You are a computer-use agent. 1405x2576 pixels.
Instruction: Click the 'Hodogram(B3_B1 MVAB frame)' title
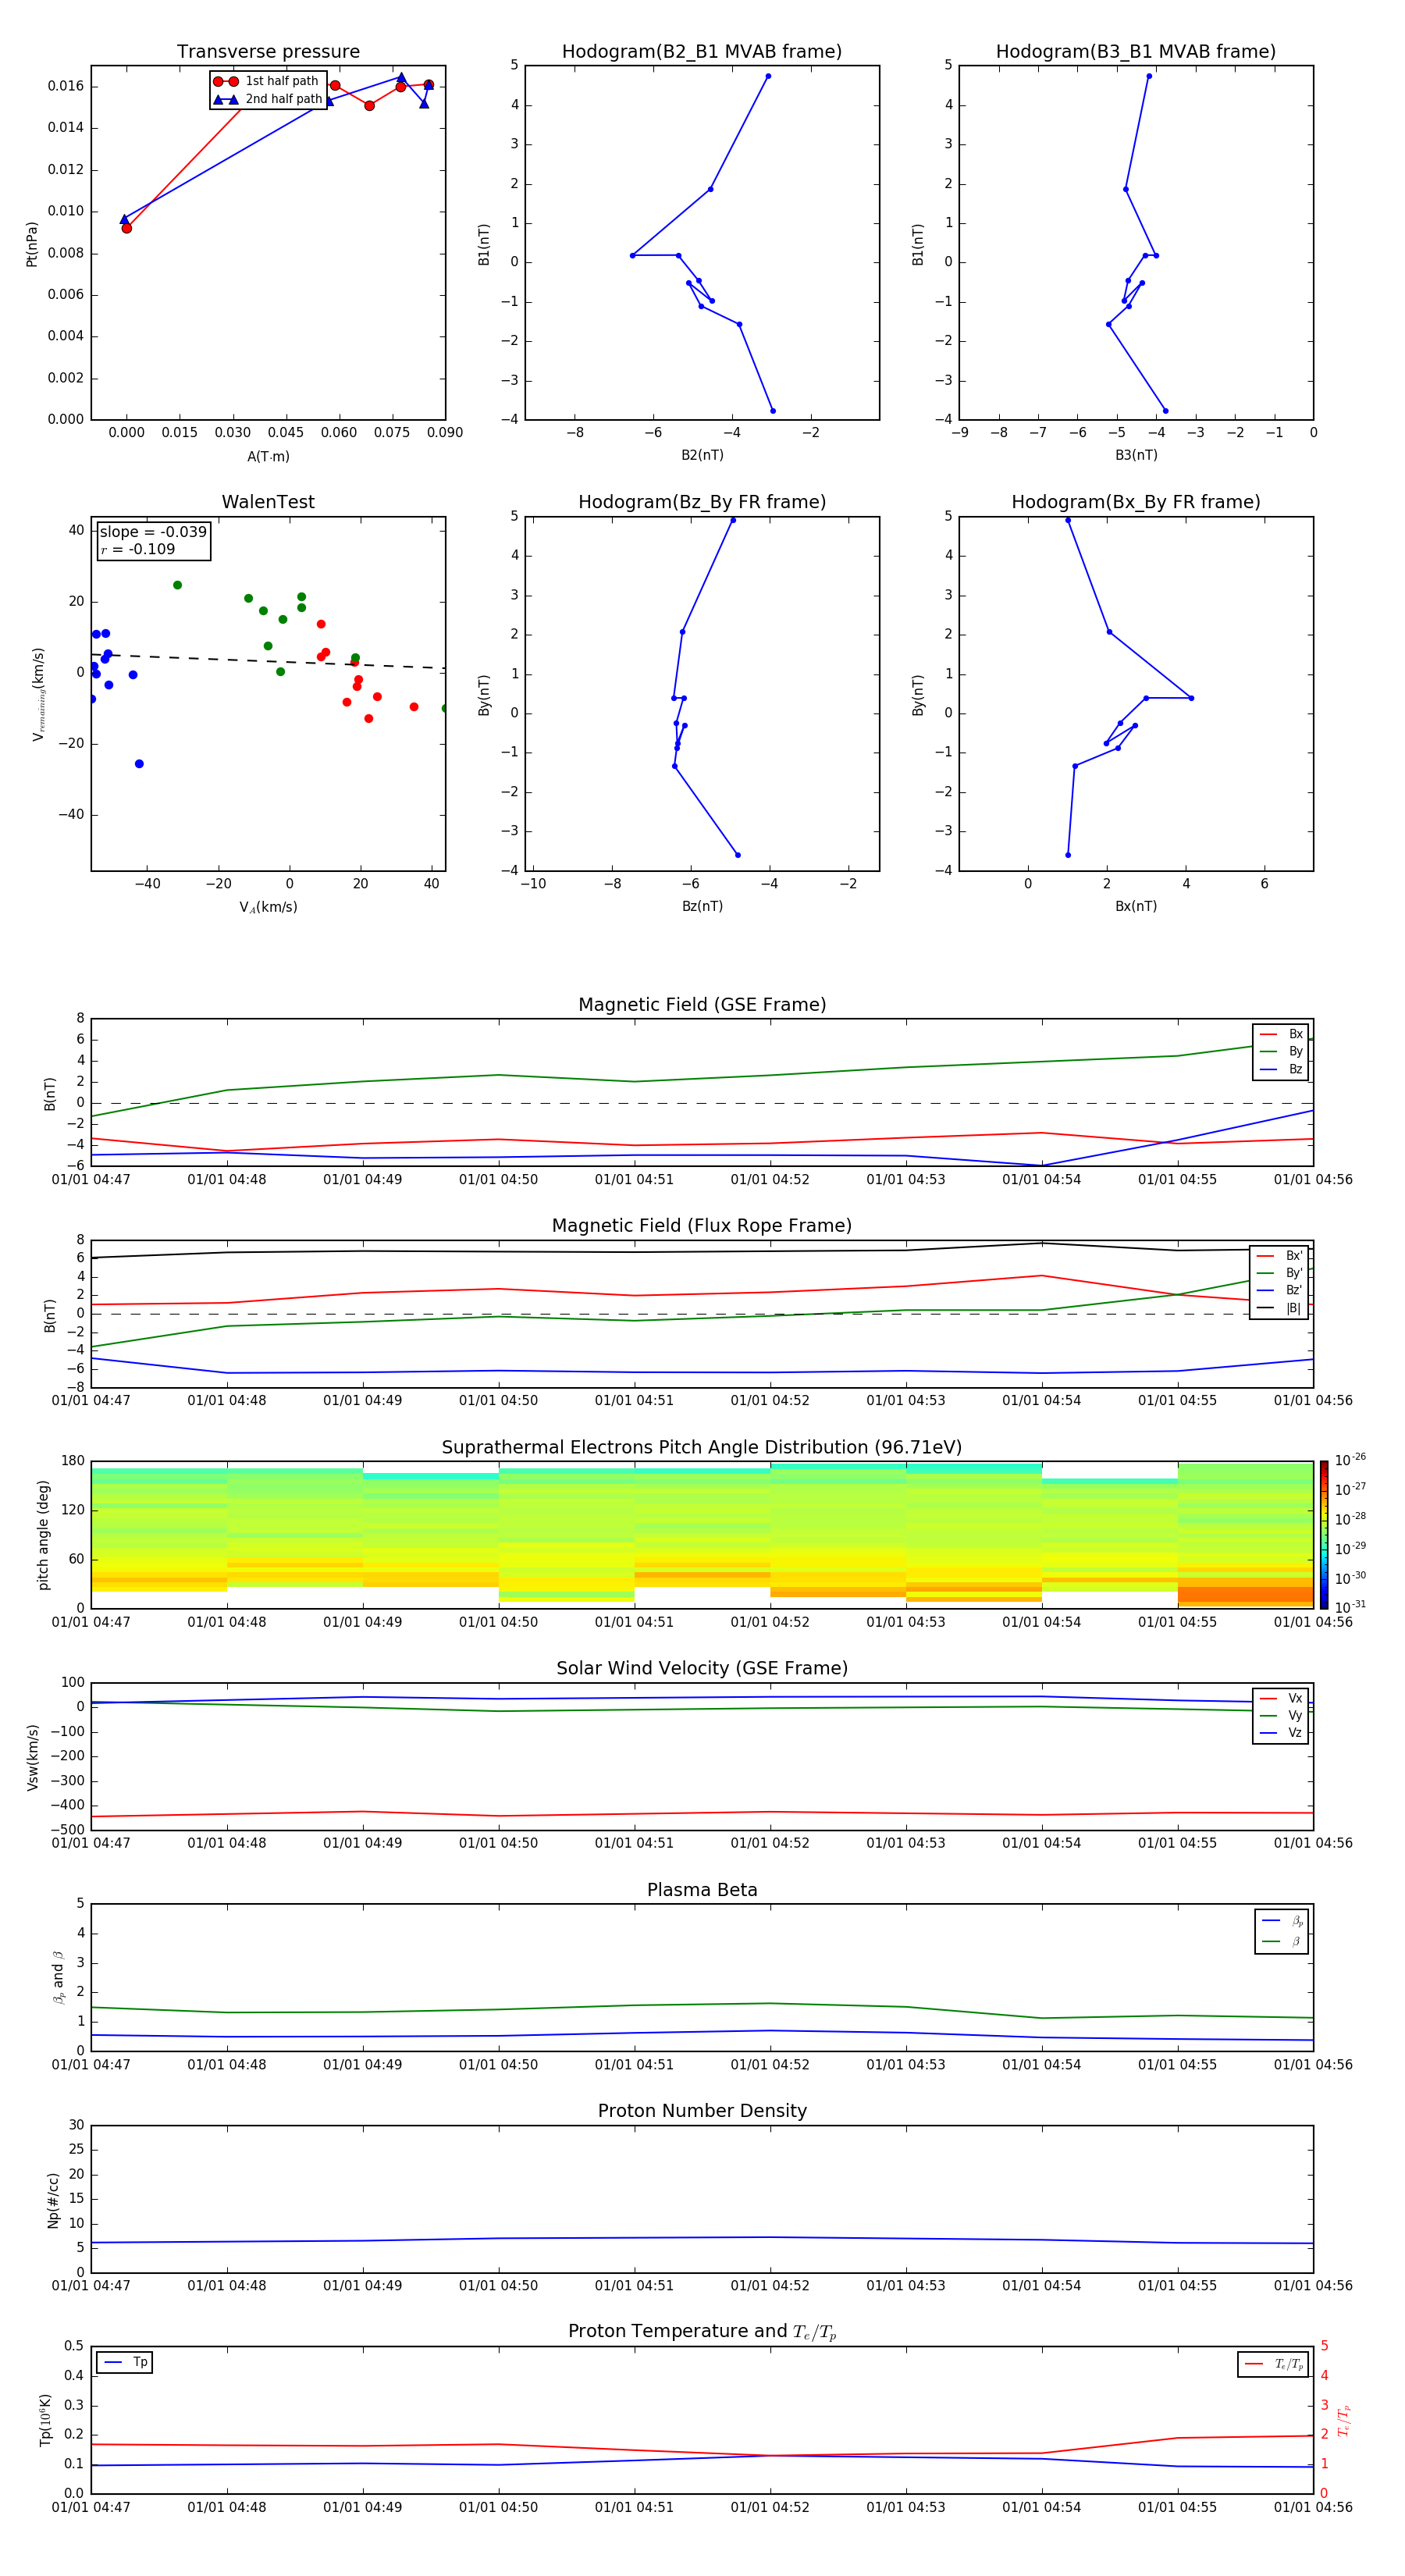[1136, 51]
